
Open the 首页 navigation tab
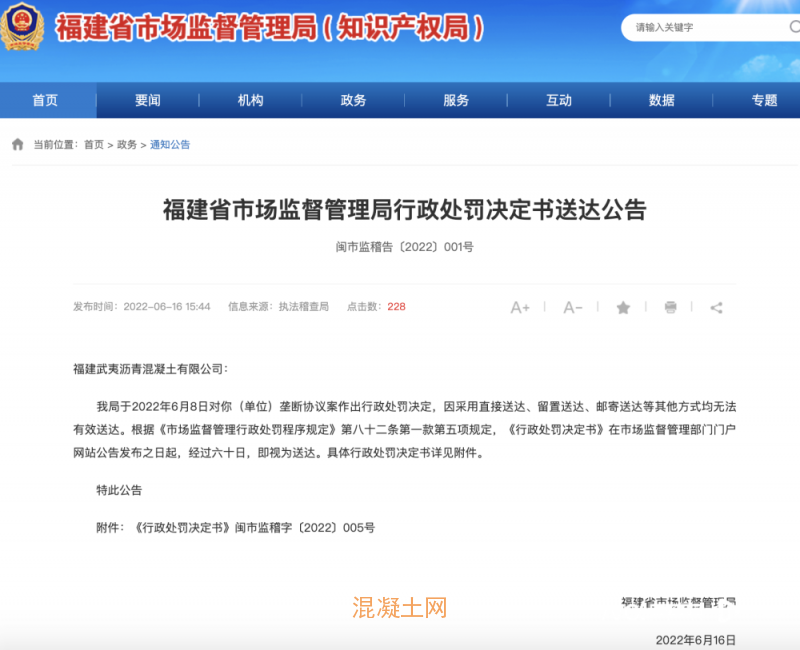point(48,100)
